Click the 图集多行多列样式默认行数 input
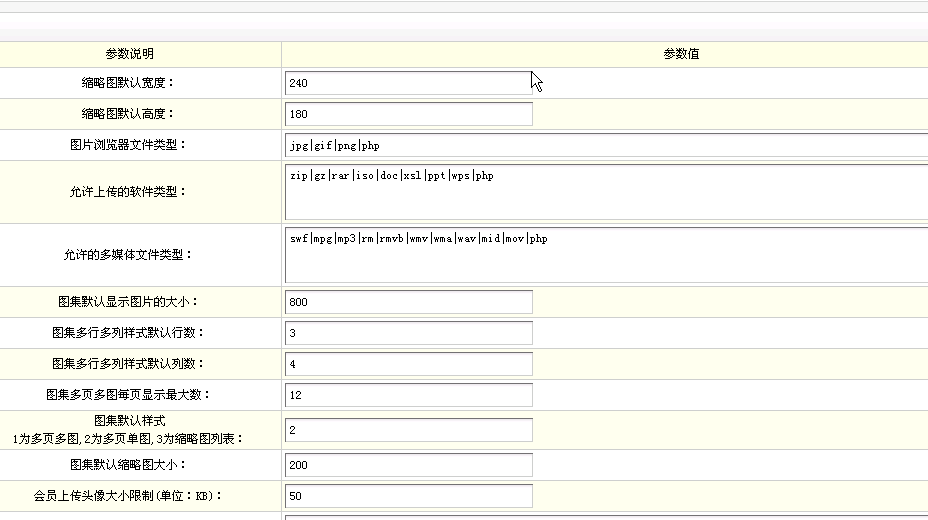Image resolution: width=928 pixels, height=520 pixels. tap(408, 333)
